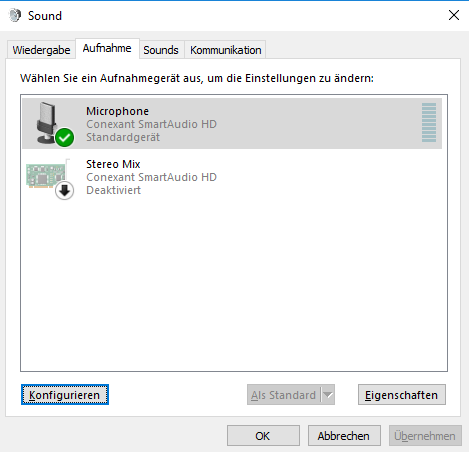Screen dimensions: 469x452
Task: Select the Aufnahme tab
Action: pyautogui.click(x=107, y=49)
